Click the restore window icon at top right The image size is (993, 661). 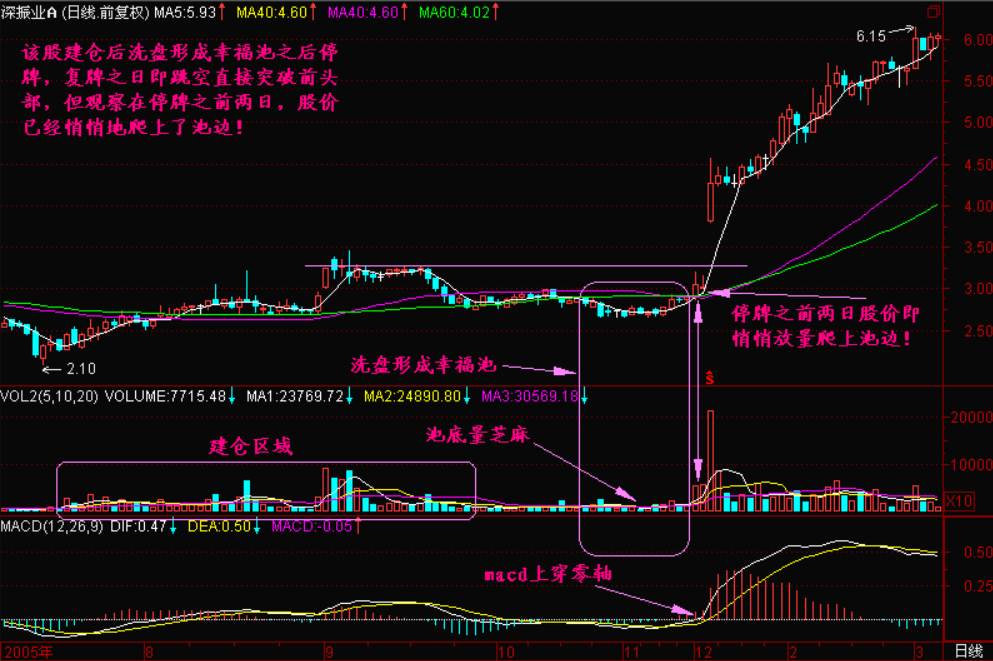tap(934, 12)
